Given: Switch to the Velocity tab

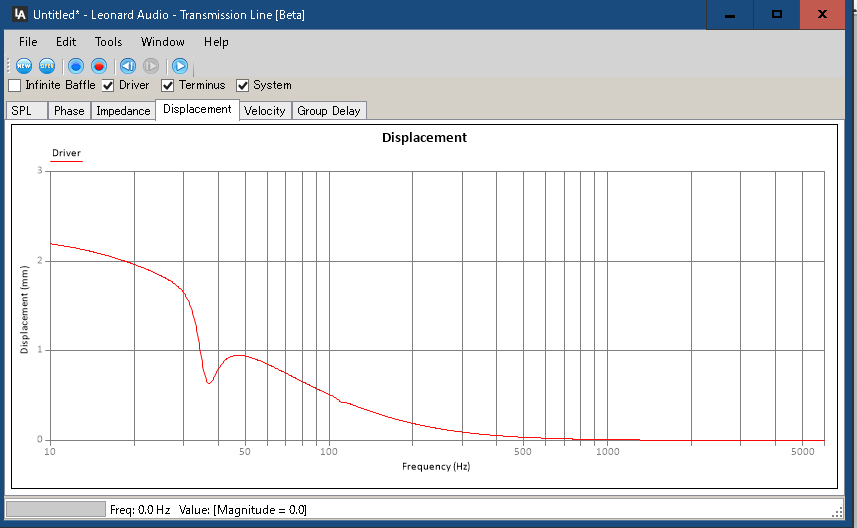Looking at the screenshot, I should pos(265,111).
